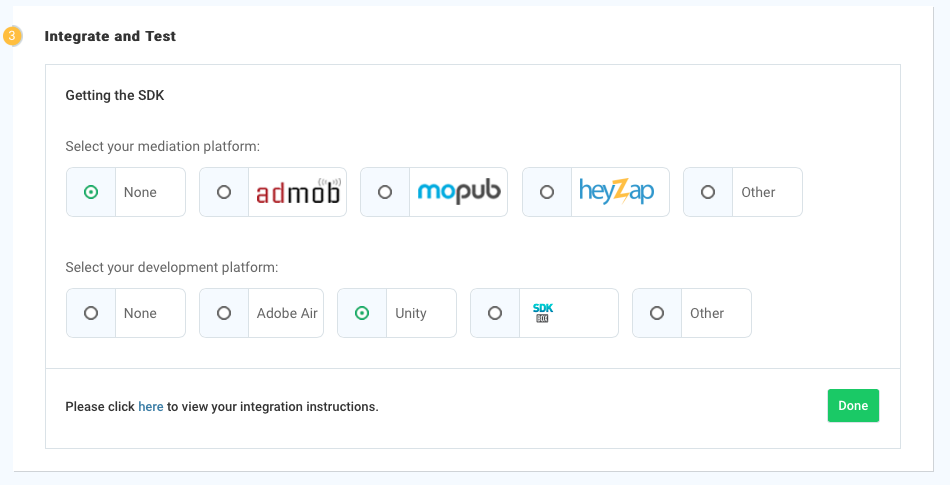Viewport: 950px width, 485px height.
Task: Select None mediation platform radio button
Action: tap(91, 192)
